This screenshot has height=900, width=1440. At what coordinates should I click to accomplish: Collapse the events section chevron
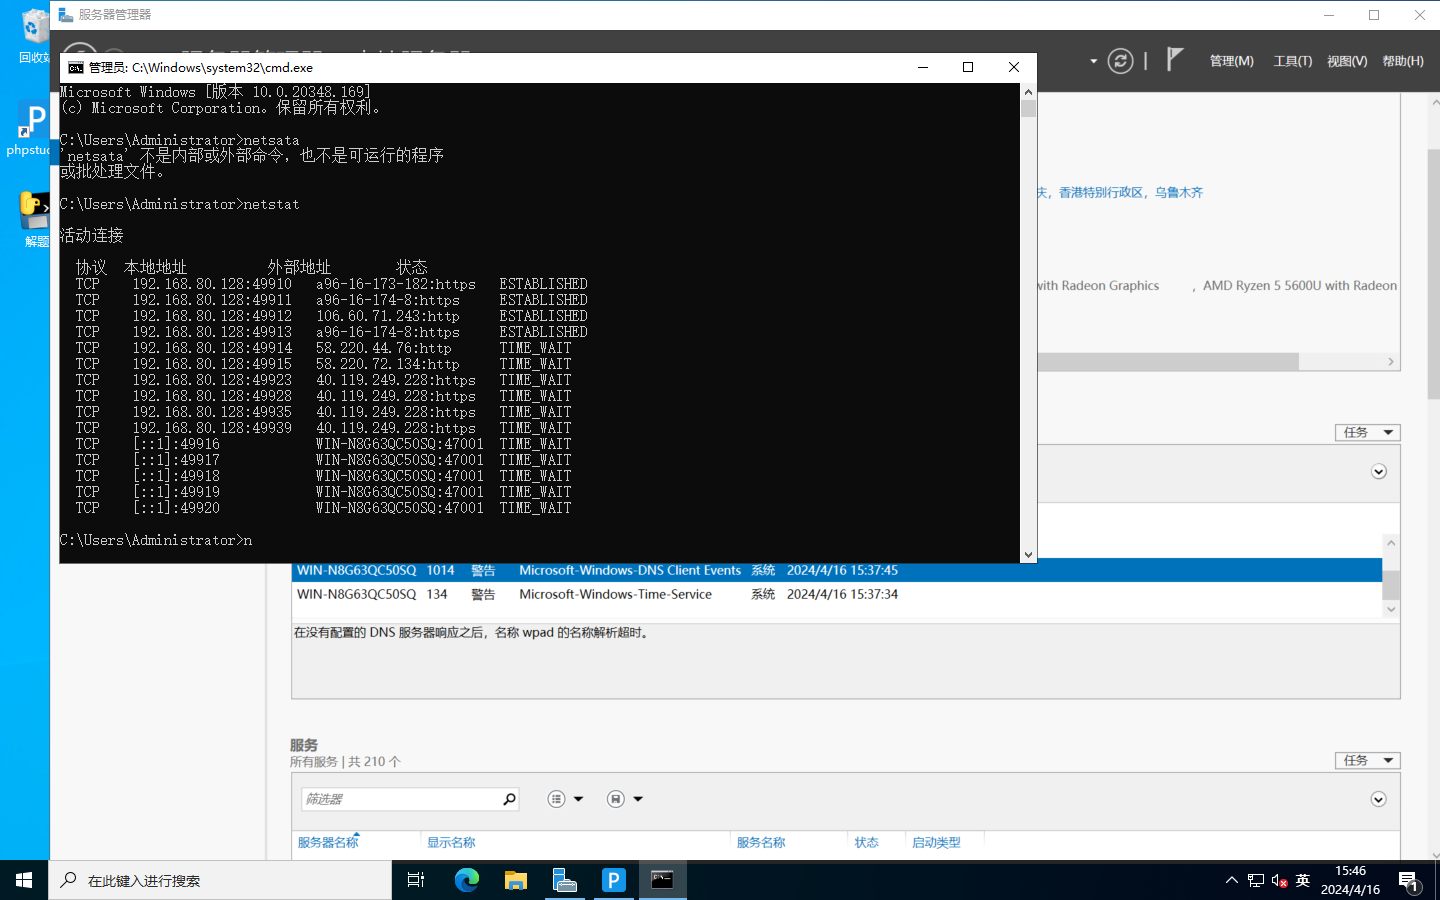[1379, 471]
